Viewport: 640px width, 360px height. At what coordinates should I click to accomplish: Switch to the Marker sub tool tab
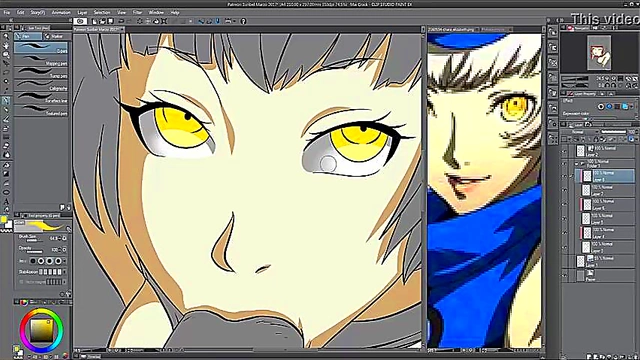(x=56, y=36)
